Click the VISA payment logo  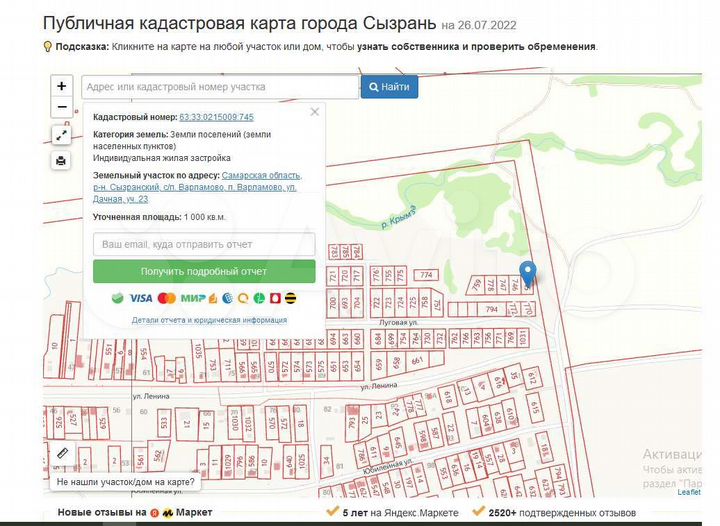(x=141, y=298)
